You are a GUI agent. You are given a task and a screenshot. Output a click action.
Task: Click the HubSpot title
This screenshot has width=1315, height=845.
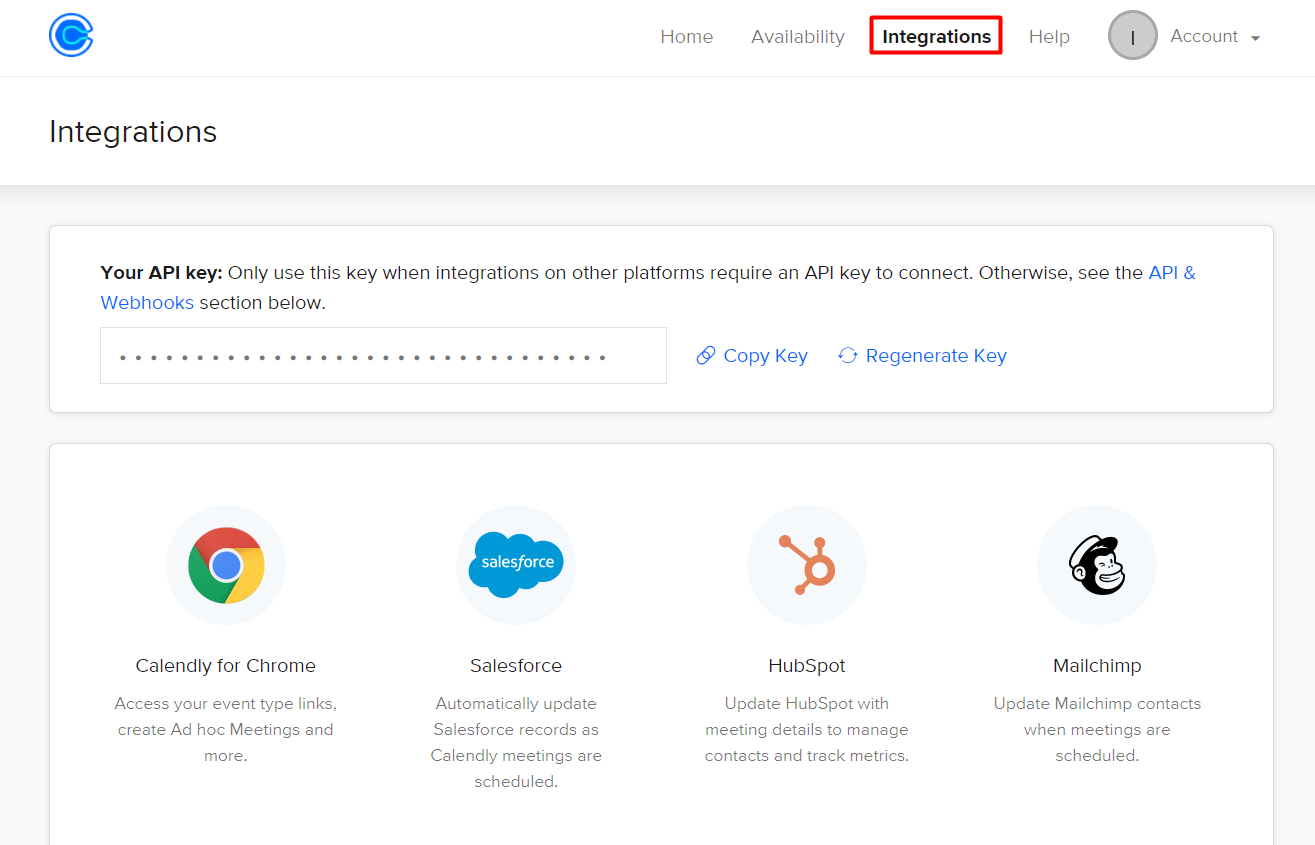[x=807, y=666]
